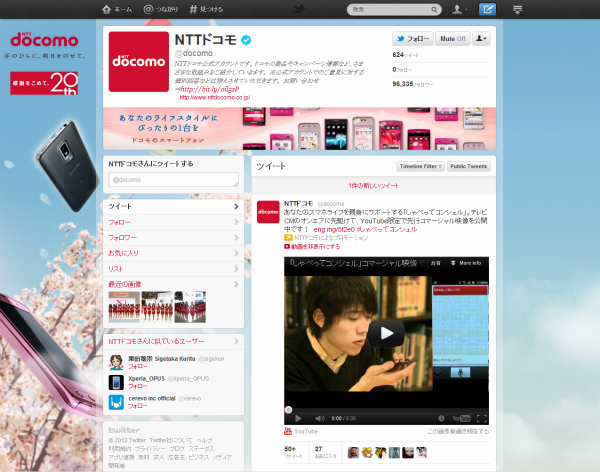Click the extension icon right of compose button
The image size is (600, 472).
(517, 10)
